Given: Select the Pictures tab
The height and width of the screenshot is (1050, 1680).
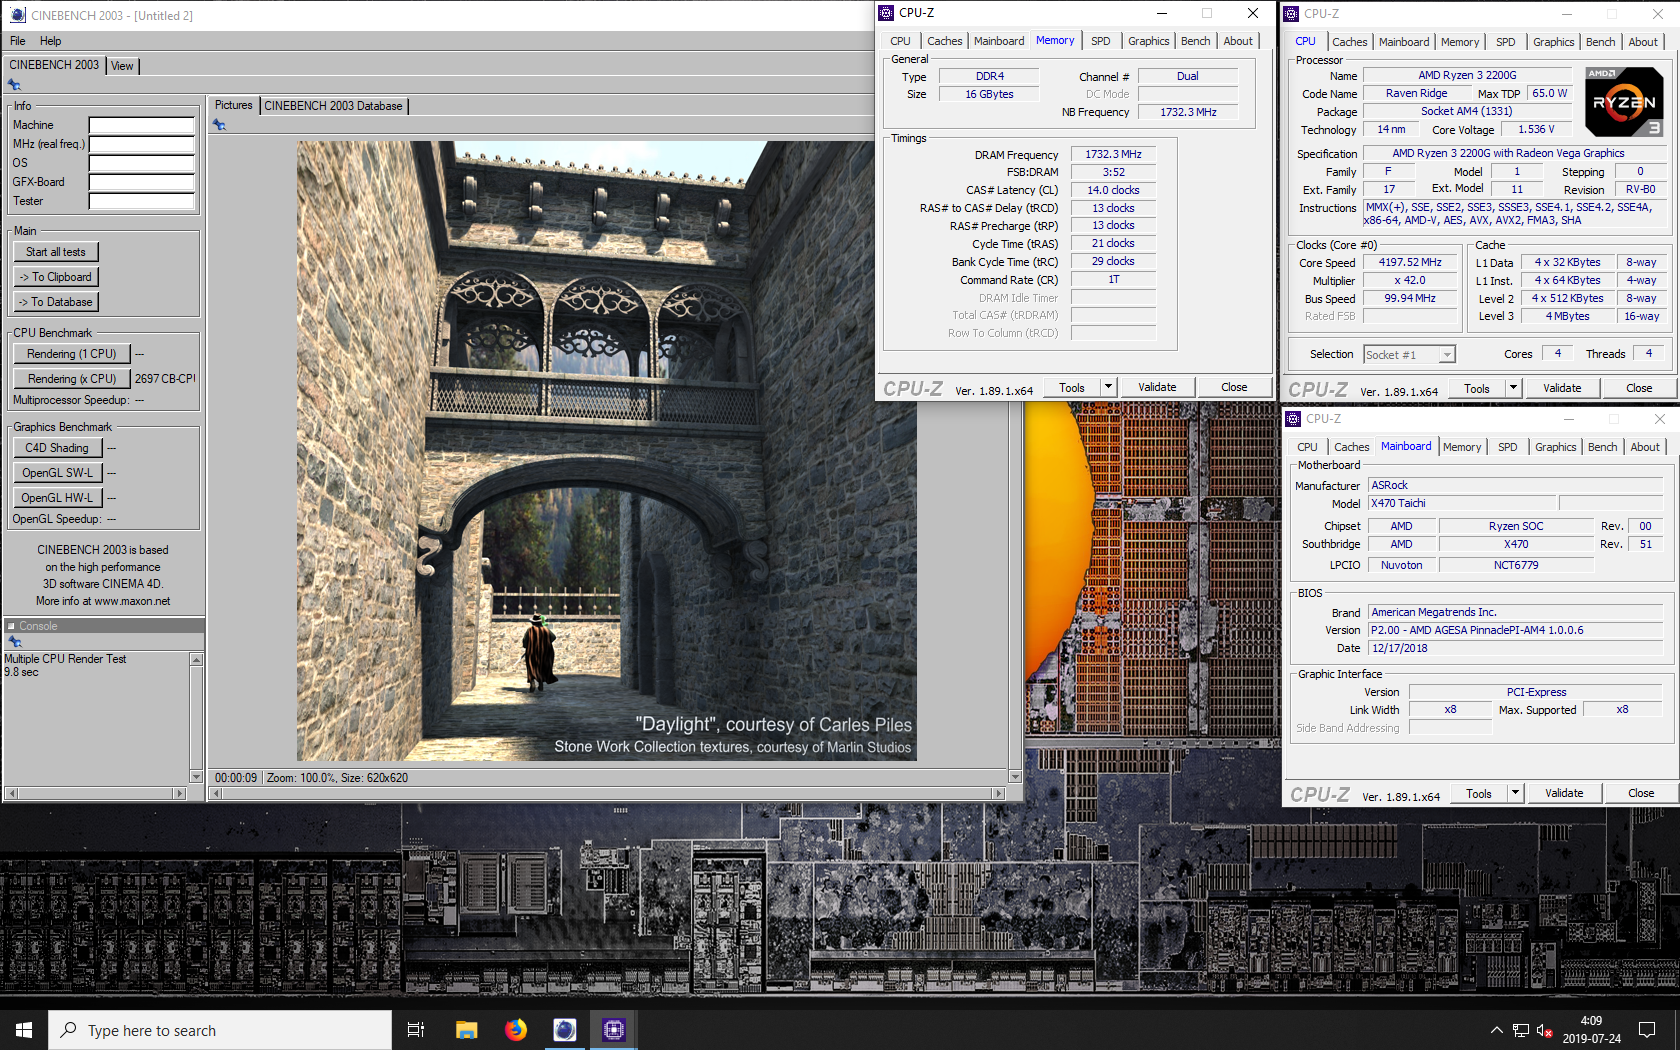Looking at the screenshot, I should (x=234, y=105).
